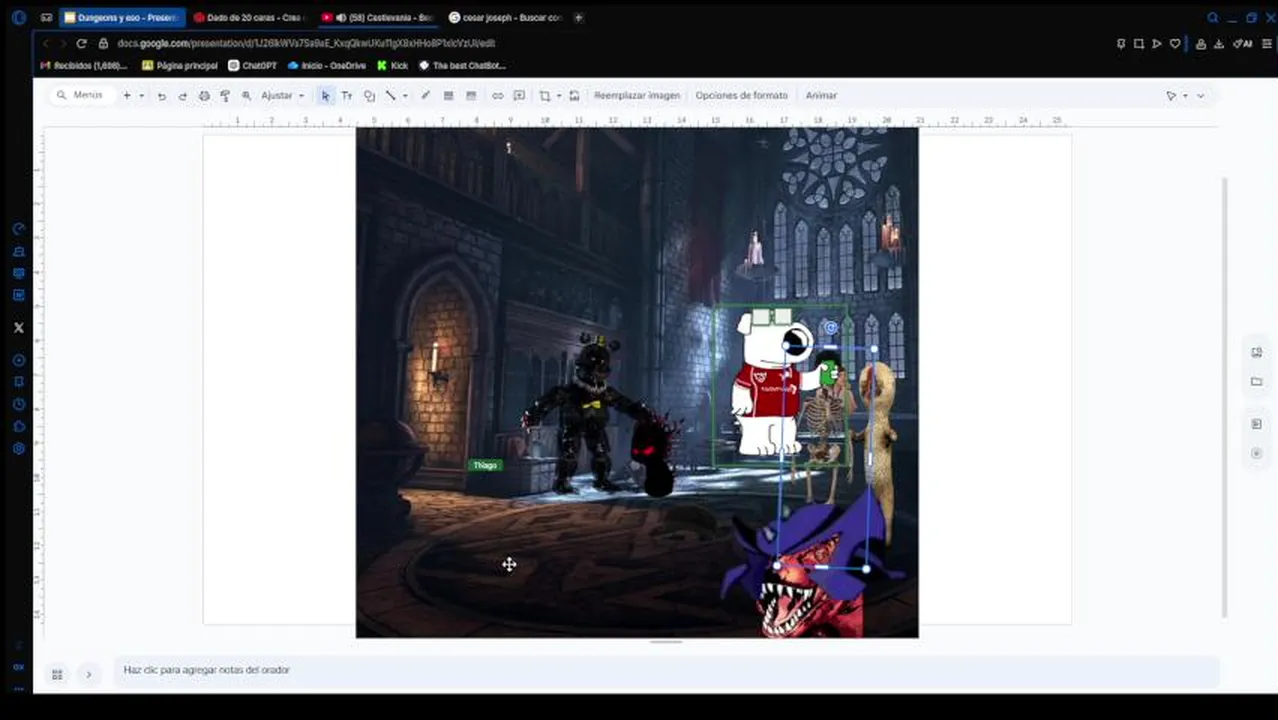Pick the Text box tool
1278x720 pixels.
[347, 96]
